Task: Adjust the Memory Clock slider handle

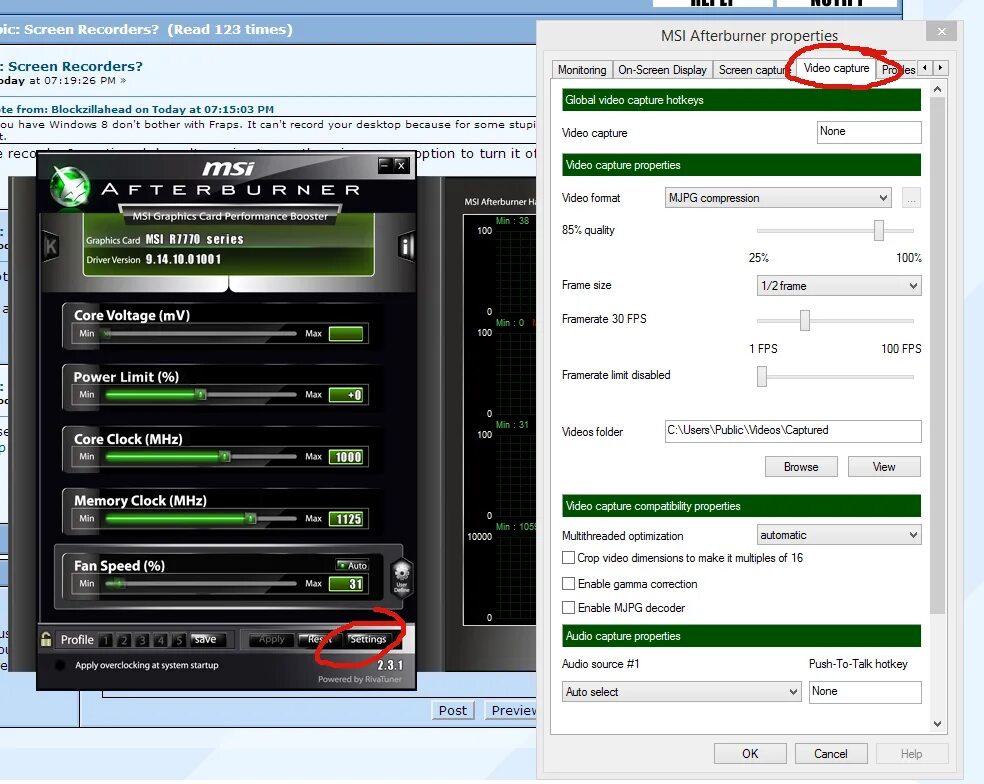Action: point(251,518)
